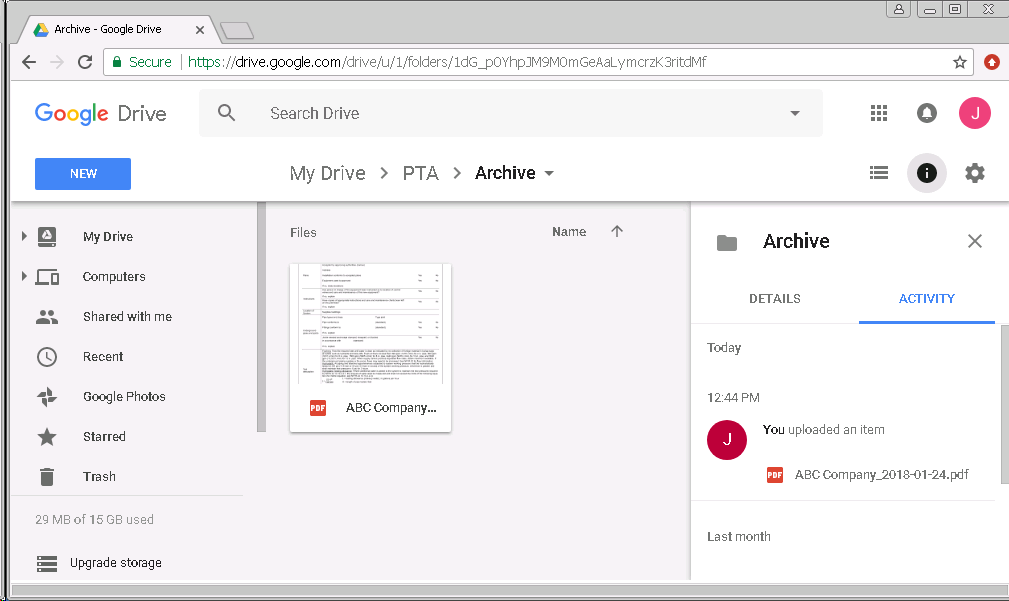Open the Archive folder dropdown menu

pyautogui.click(x=548, y=172)
